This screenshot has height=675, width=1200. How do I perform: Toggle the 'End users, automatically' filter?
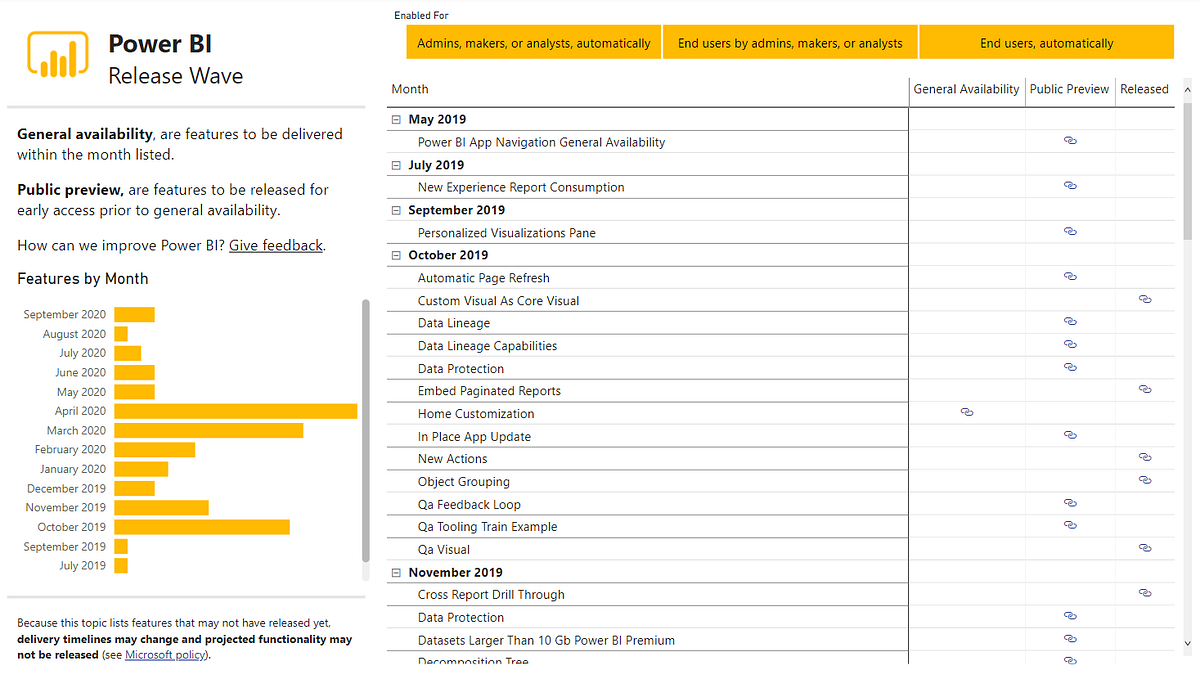click(1046, 42)
